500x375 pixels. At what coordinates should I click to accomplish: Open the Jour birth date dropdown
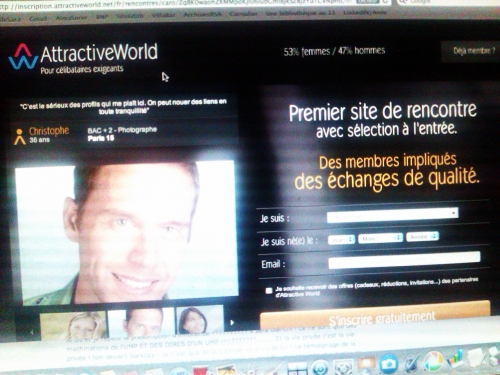[x=341, y=239]
